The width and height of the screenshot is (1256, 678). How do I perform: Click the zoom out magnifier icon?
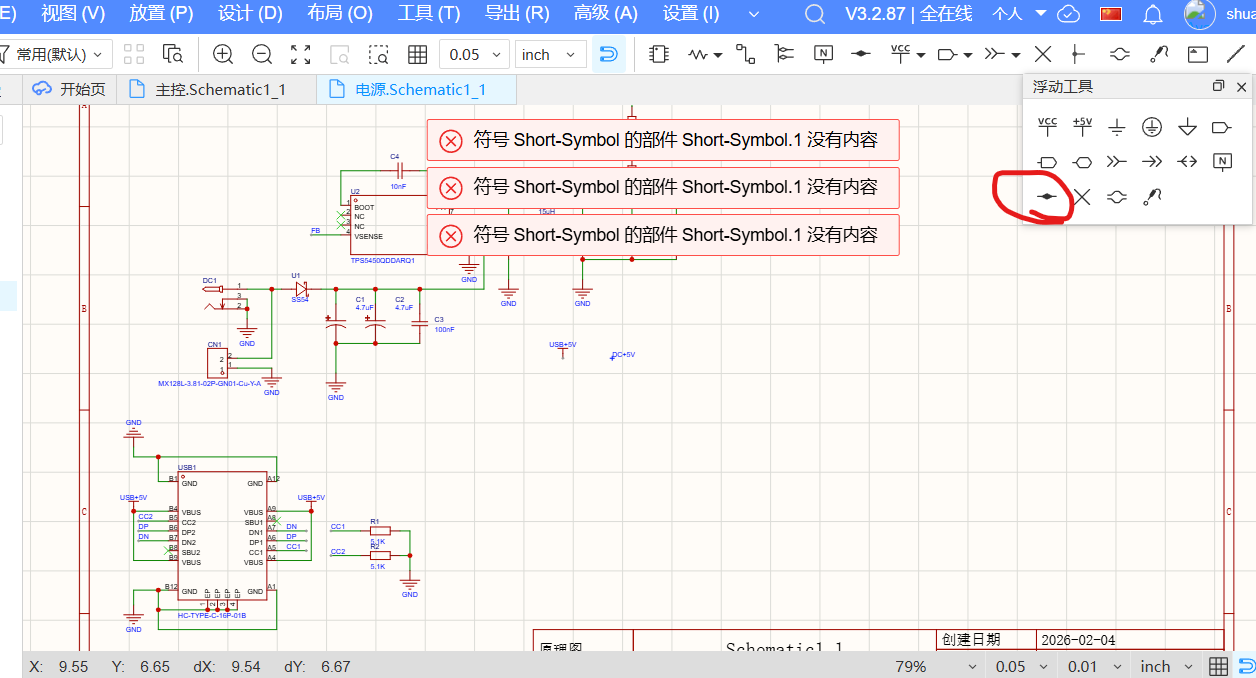262,55
